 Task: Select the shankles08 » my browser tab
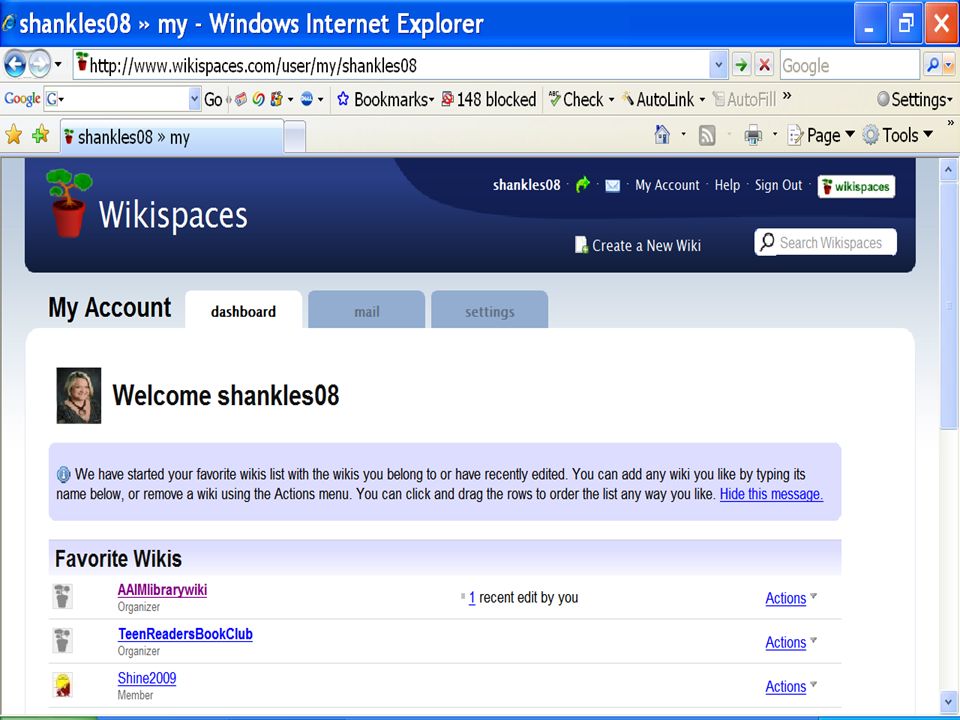[x=171, y=137]
